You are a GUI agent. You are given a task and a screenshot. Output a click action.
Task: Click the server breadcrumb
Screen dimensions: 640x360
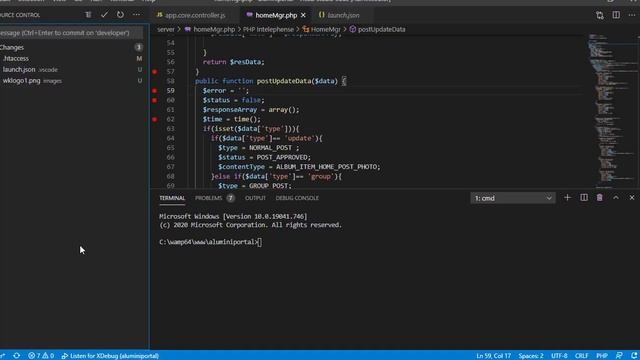[166, 29]
